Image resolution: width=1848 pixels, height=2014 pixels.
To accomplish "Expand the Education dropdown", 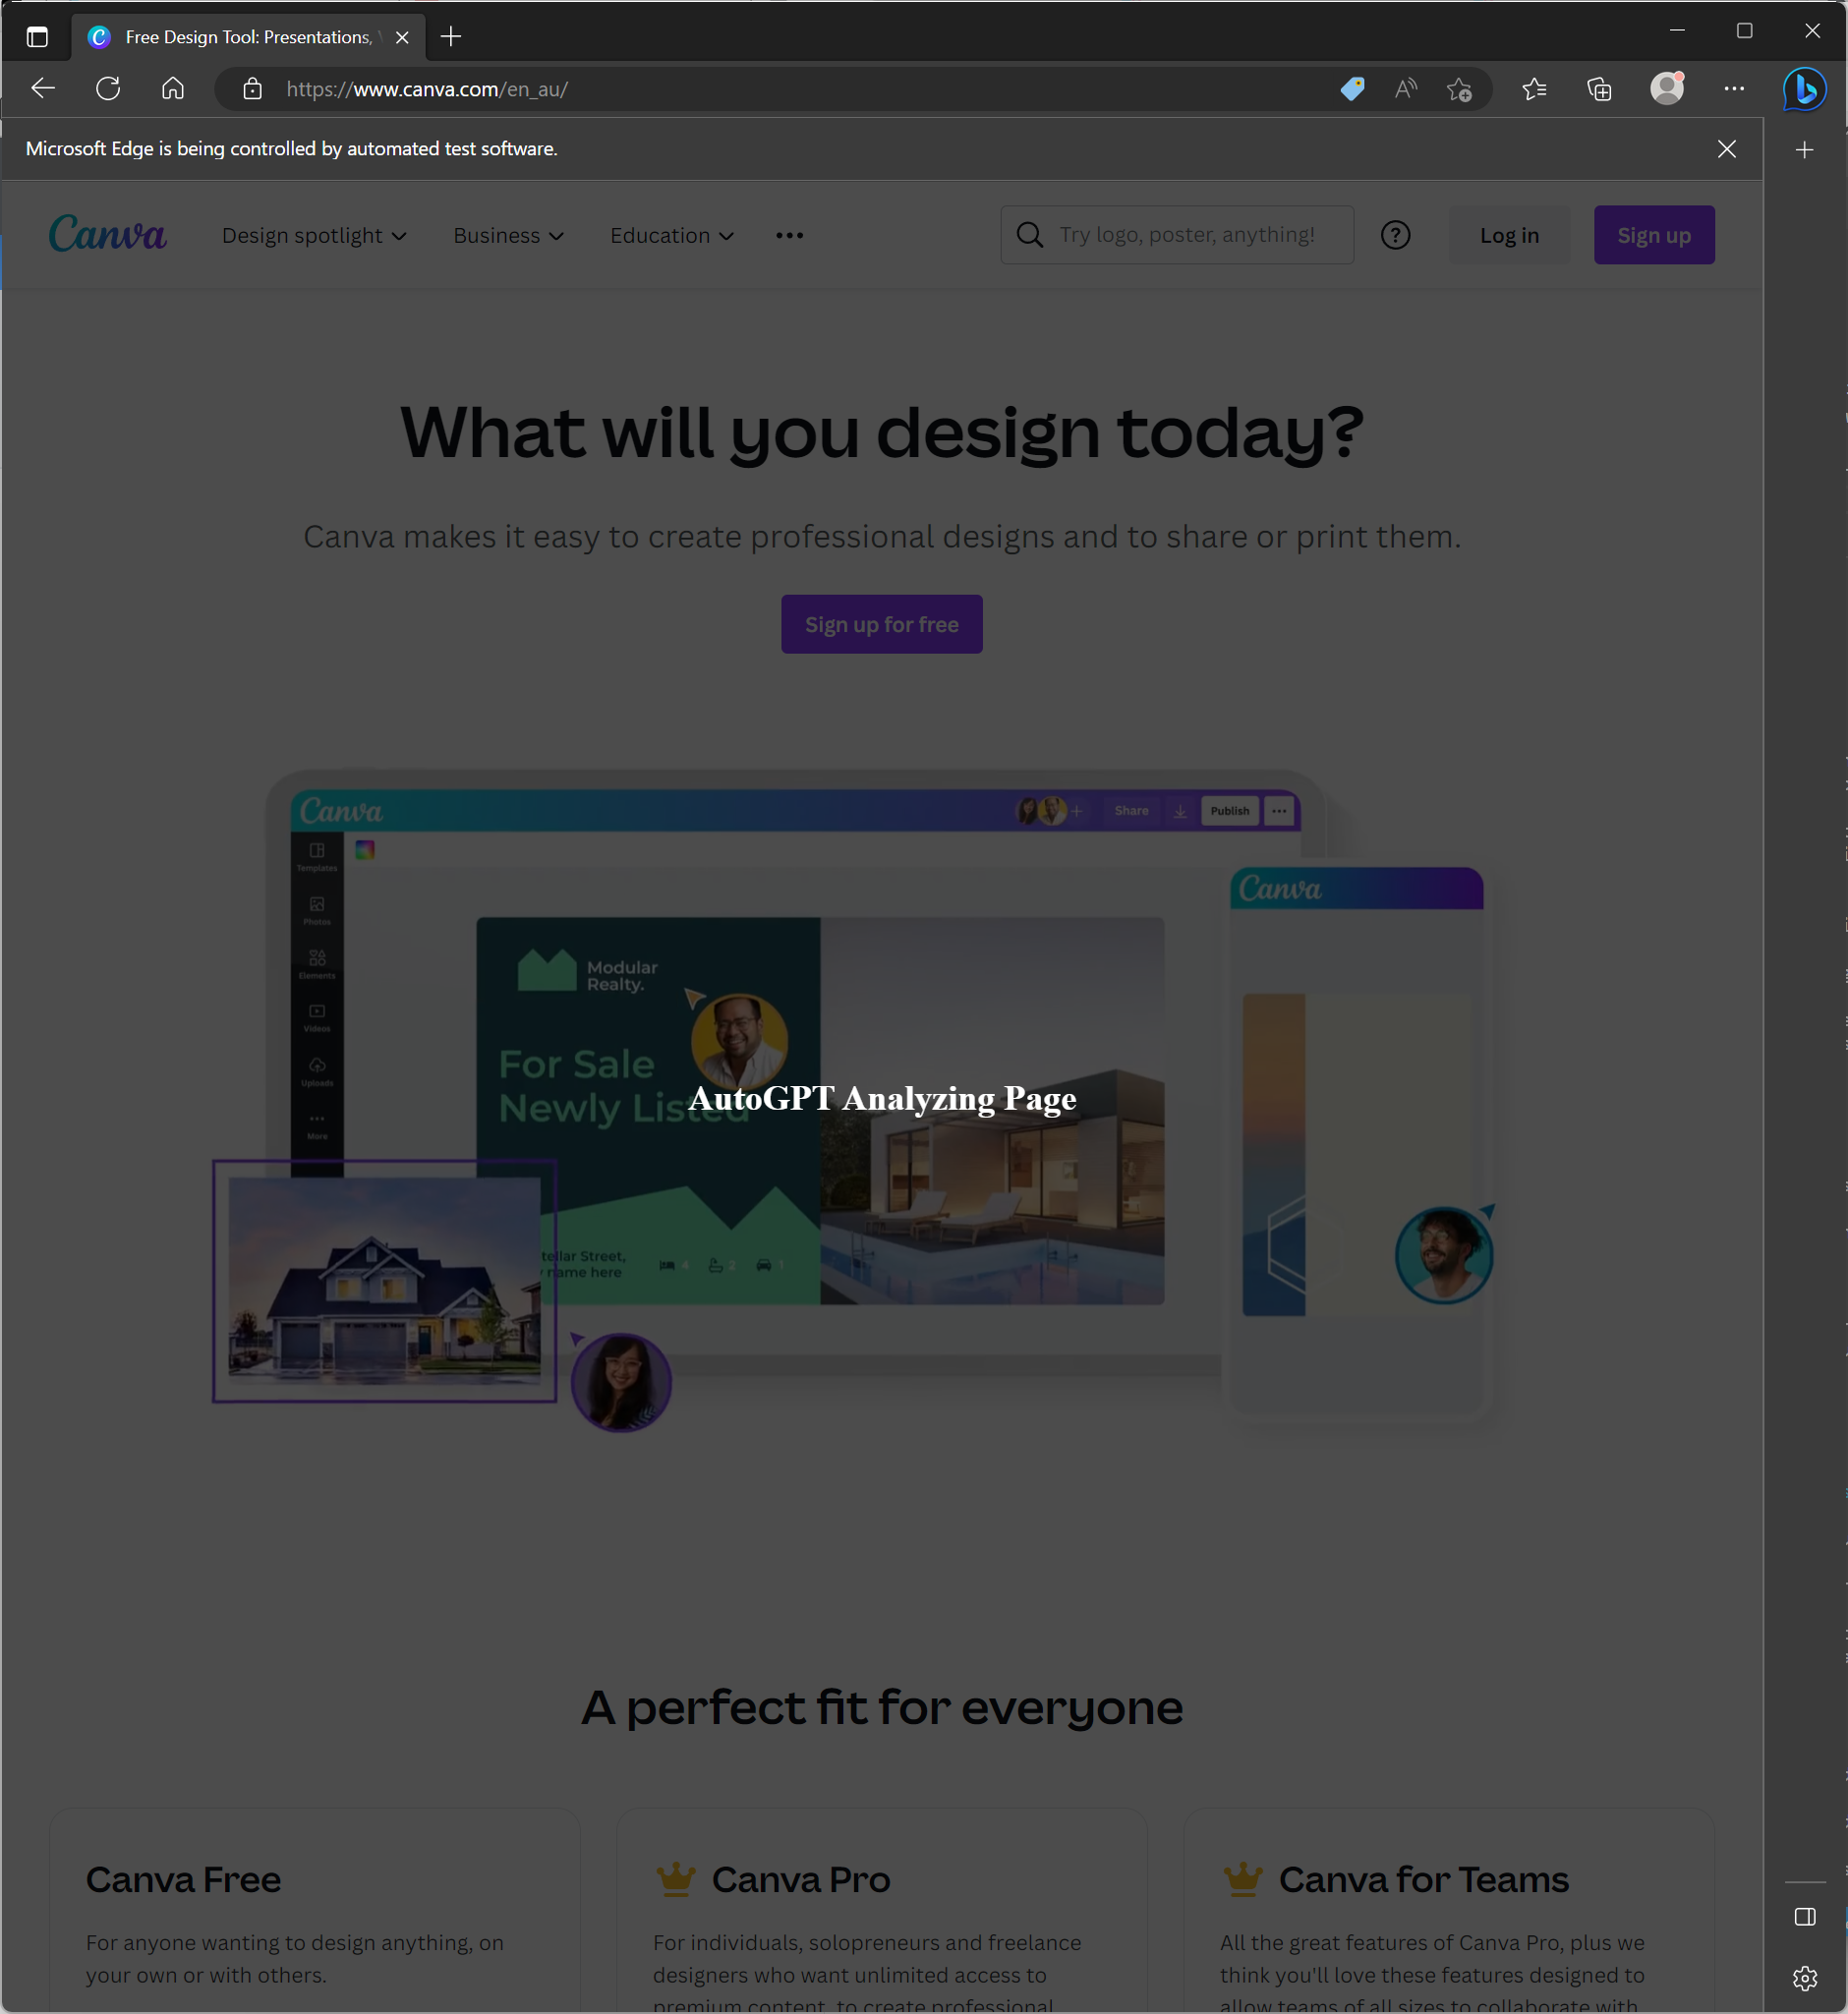I will tap(671, 235).
